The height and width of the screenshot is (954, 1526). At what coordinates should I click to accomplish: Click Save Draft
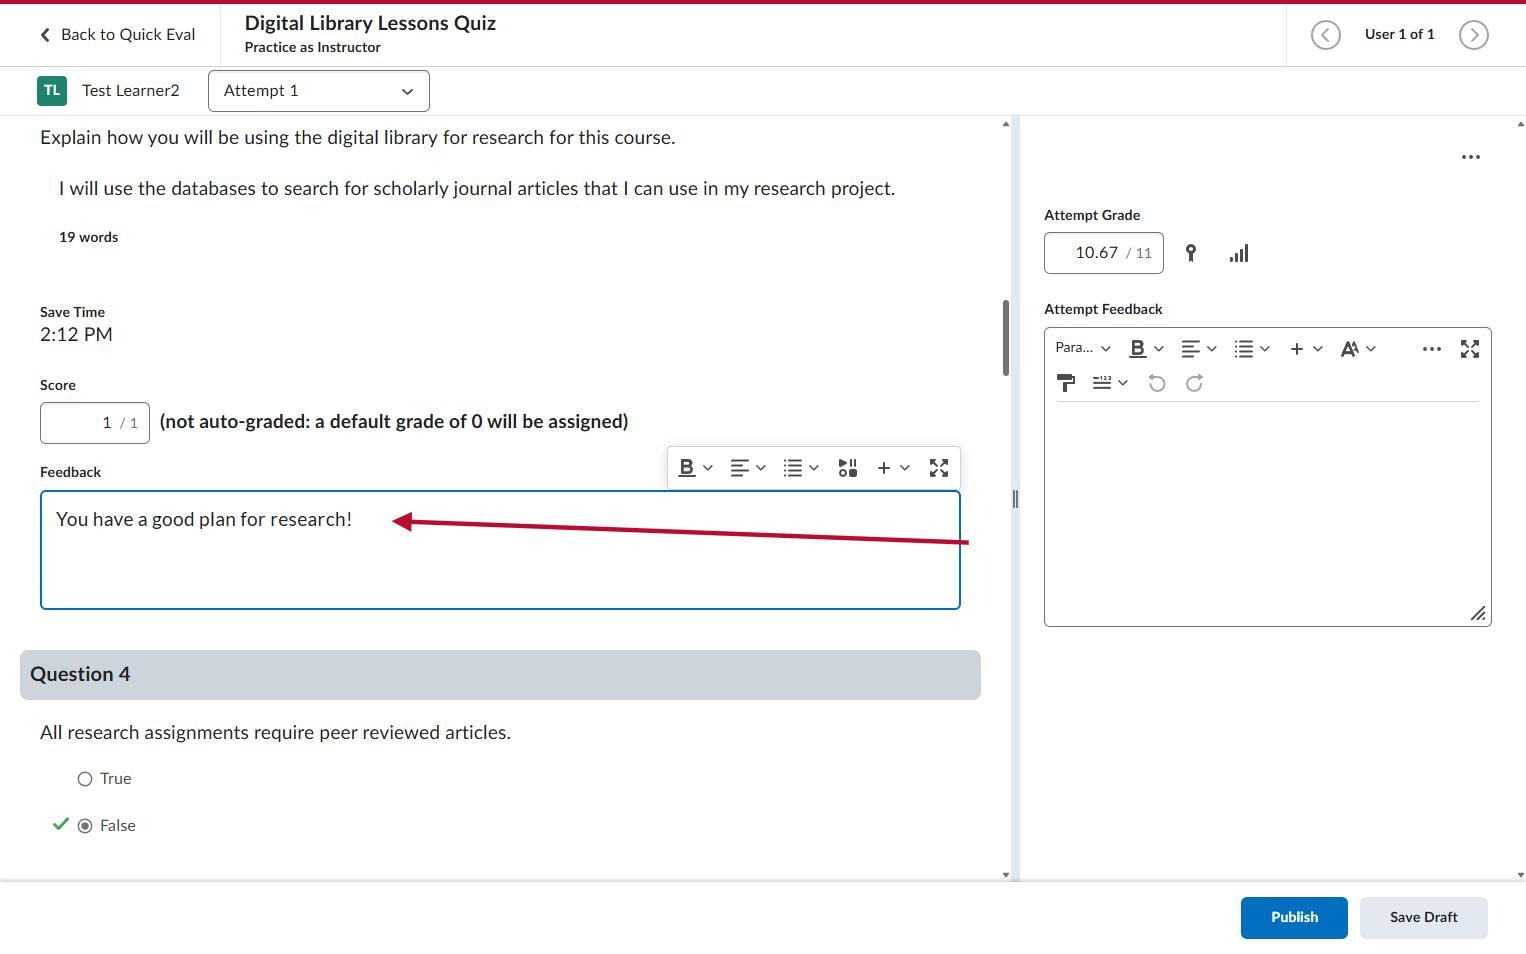point(1423,918)
